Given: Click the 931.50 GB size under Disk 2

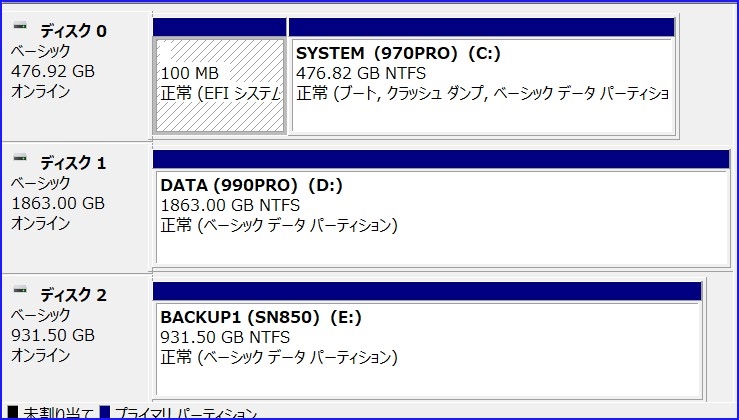Looking at the screenshot, I should (52, 335).
